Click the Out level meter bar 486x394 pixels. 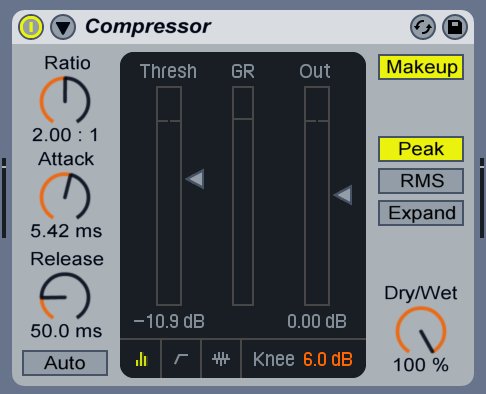317,196
